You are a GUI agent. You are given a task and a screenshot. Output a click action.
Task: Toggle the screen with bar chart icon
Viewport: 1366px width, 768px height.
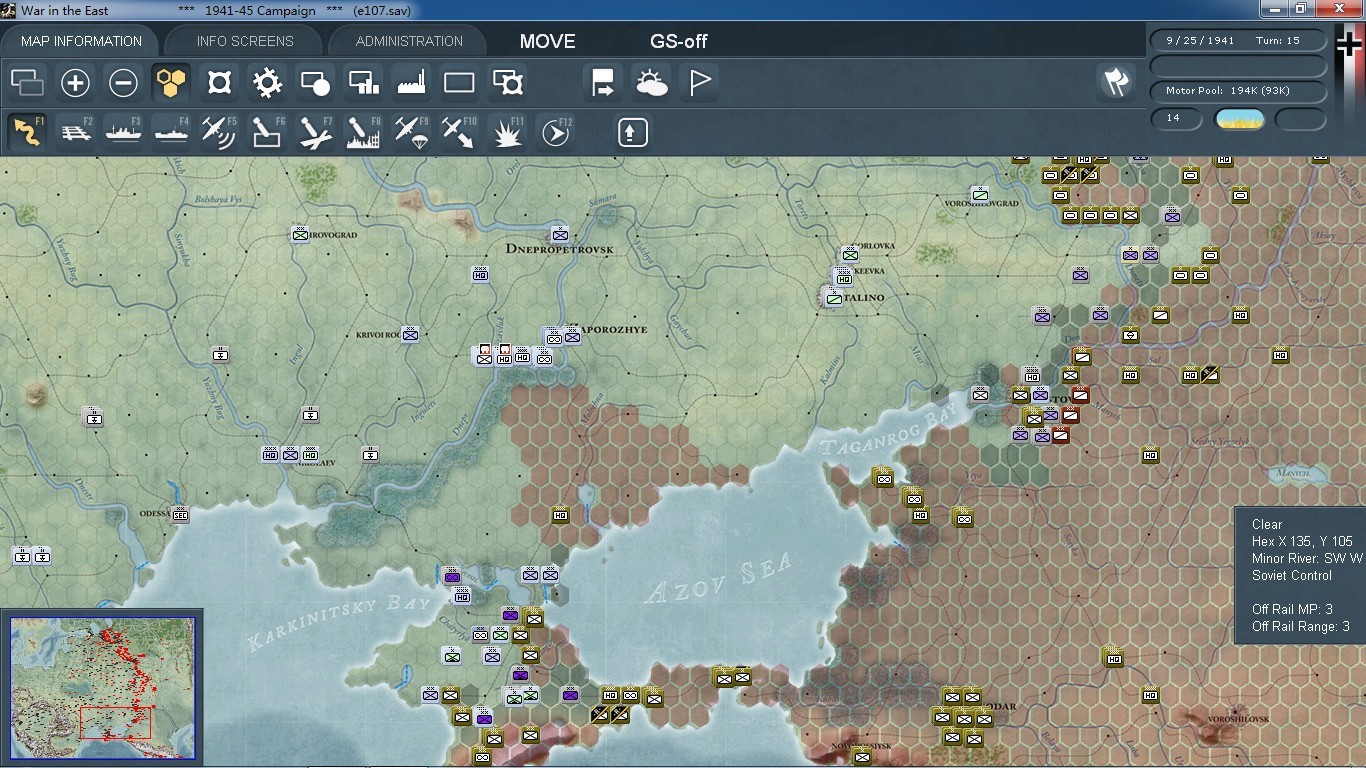363,83
